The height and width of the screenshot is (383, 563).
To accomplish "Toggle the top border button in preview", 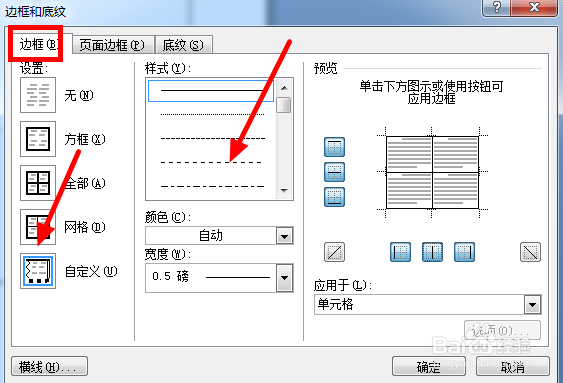I will click(x=334, y=147).
